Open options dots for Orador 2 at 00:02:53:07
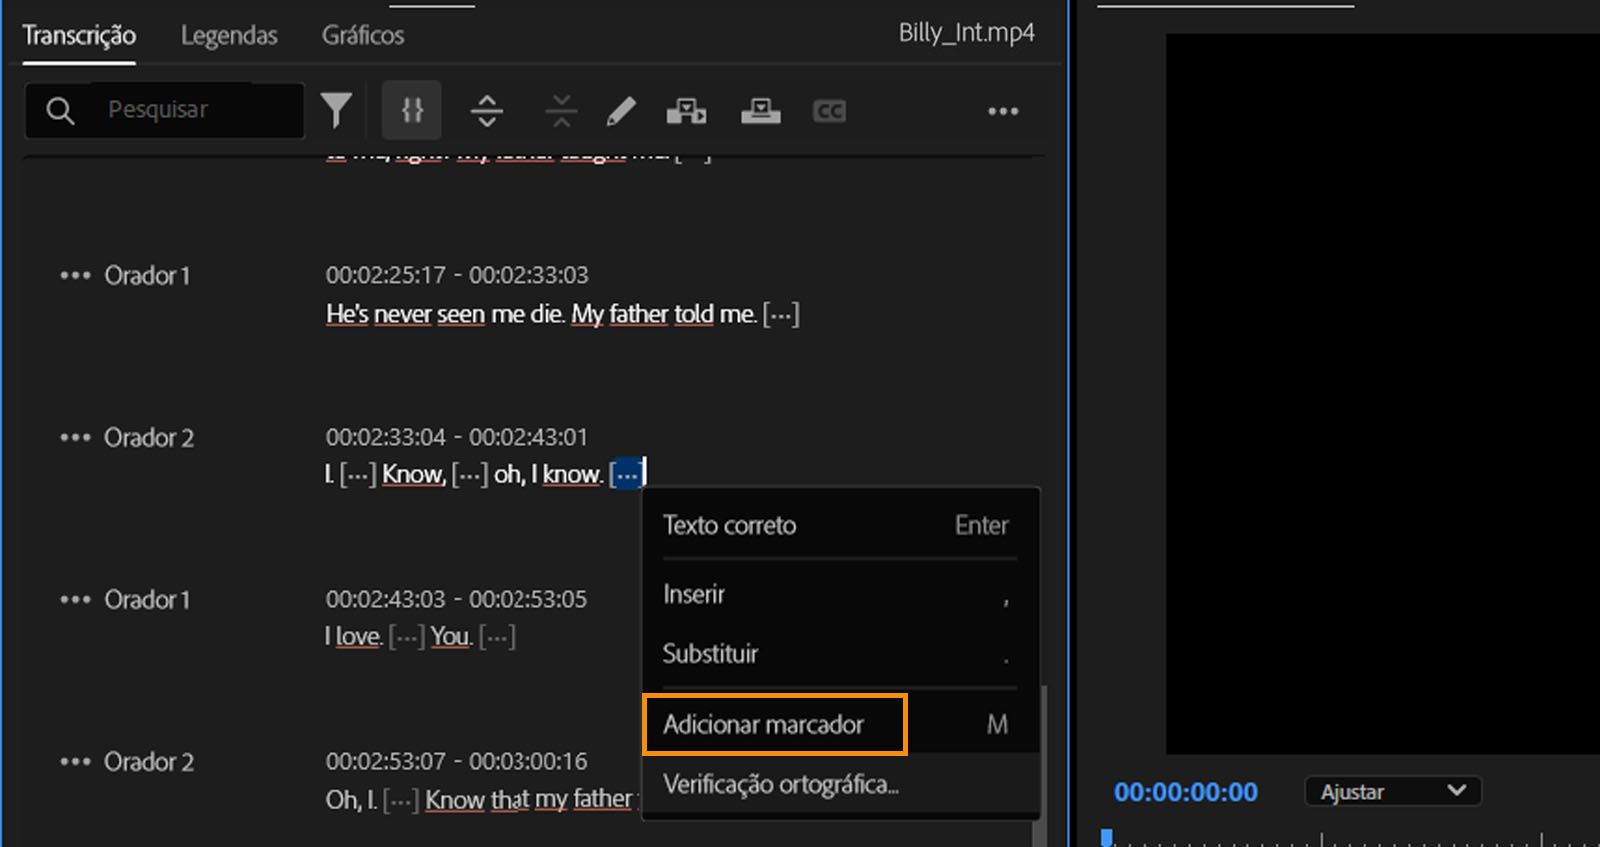 point(75,761)
